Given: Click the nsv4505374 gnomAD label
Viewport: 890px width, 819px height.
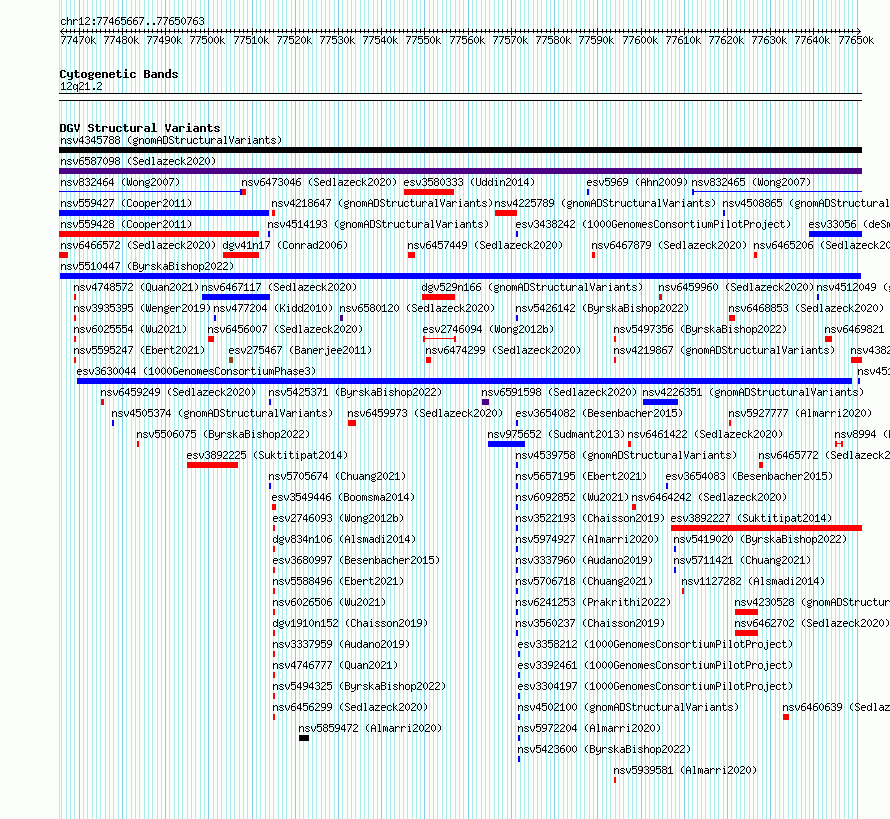Looking at the screenshot, I should pyautogui.click(x=222, y=413).
